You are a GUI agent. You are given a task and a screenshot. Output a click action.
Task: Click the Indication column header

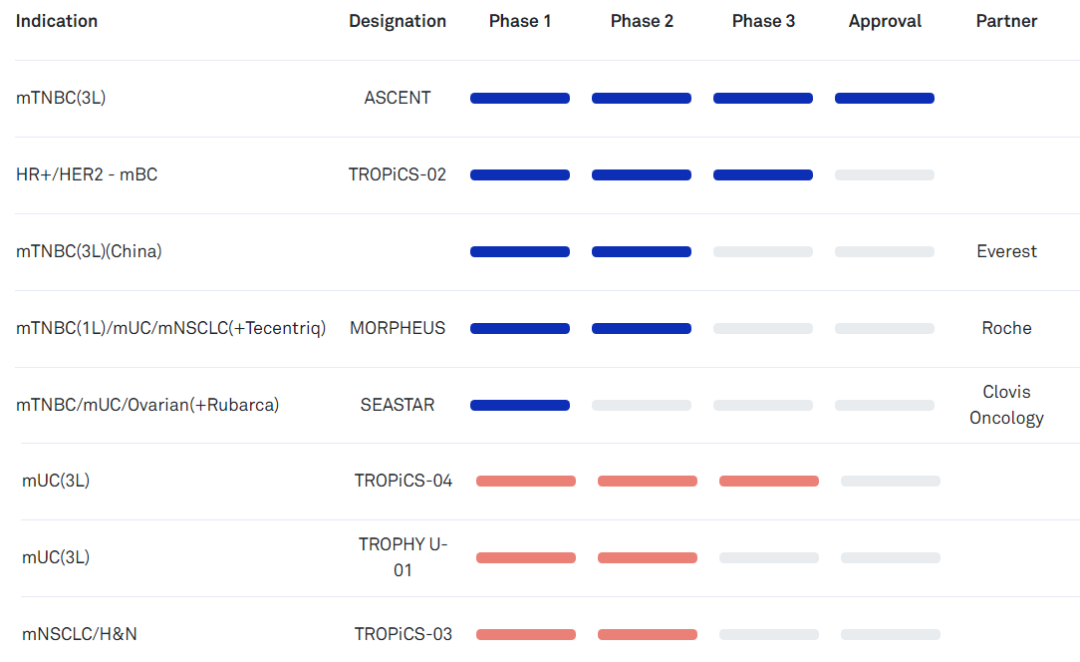tap(57, 21)
